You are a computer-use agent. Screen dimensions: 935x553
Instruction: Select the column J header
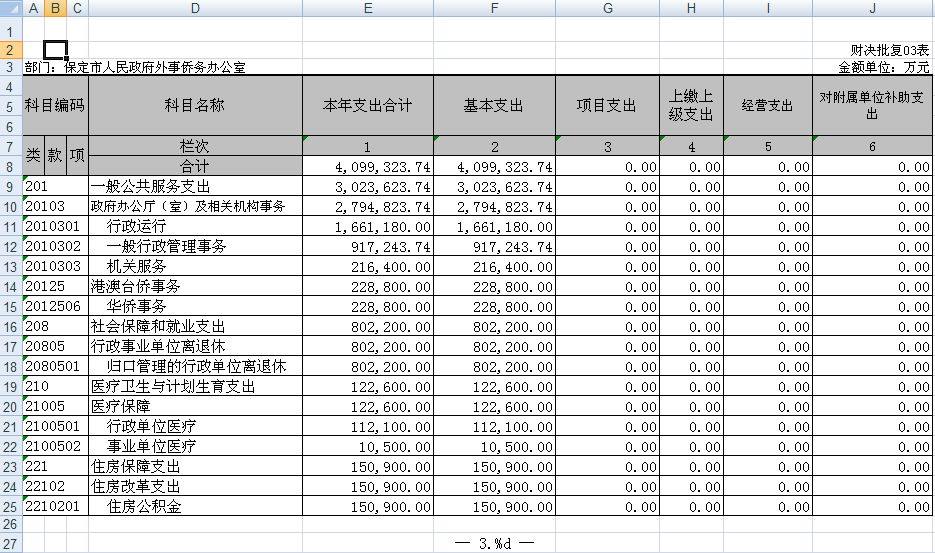[x=872, y=8]
